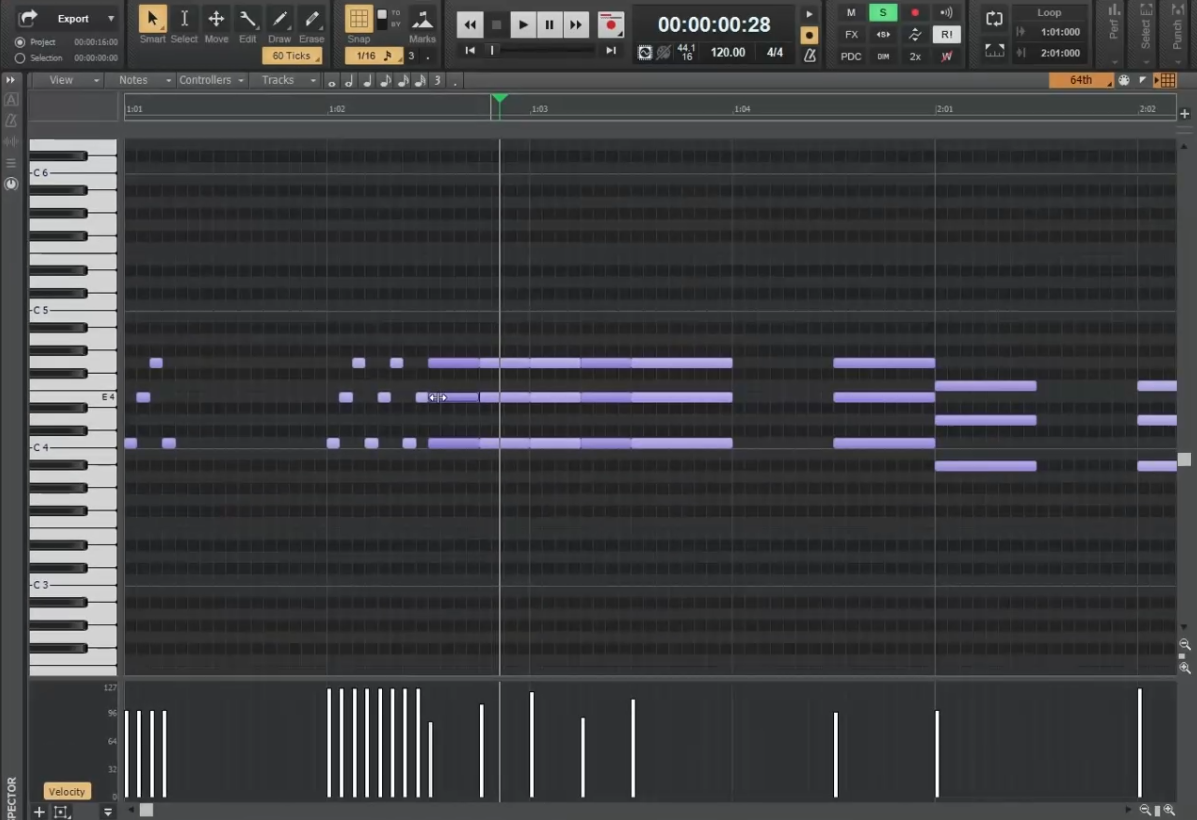Click the Fast Forward button

(576, 24)
